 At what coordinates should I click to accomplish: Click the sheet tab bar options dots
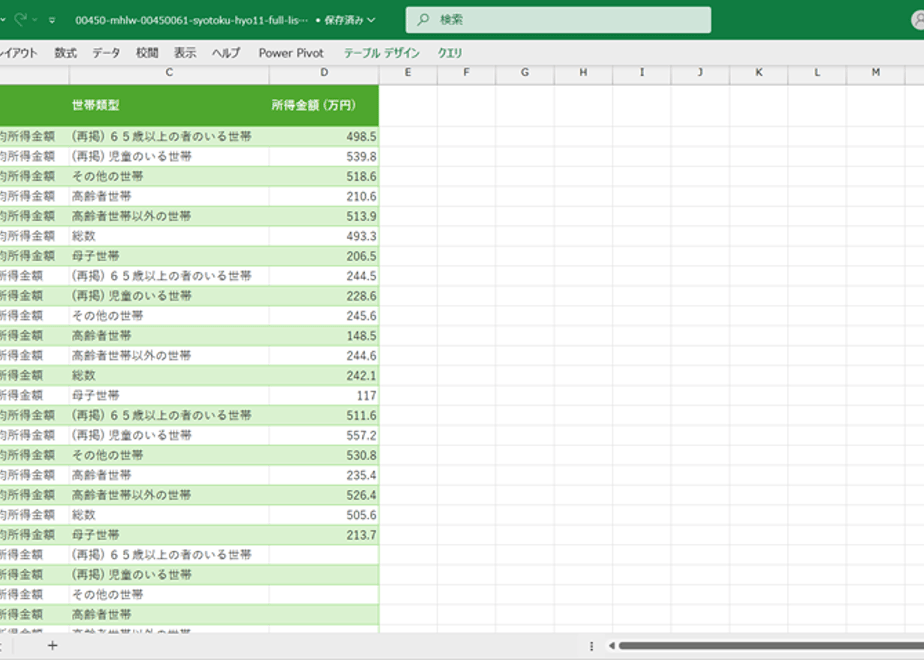click(x=591, y=646)
